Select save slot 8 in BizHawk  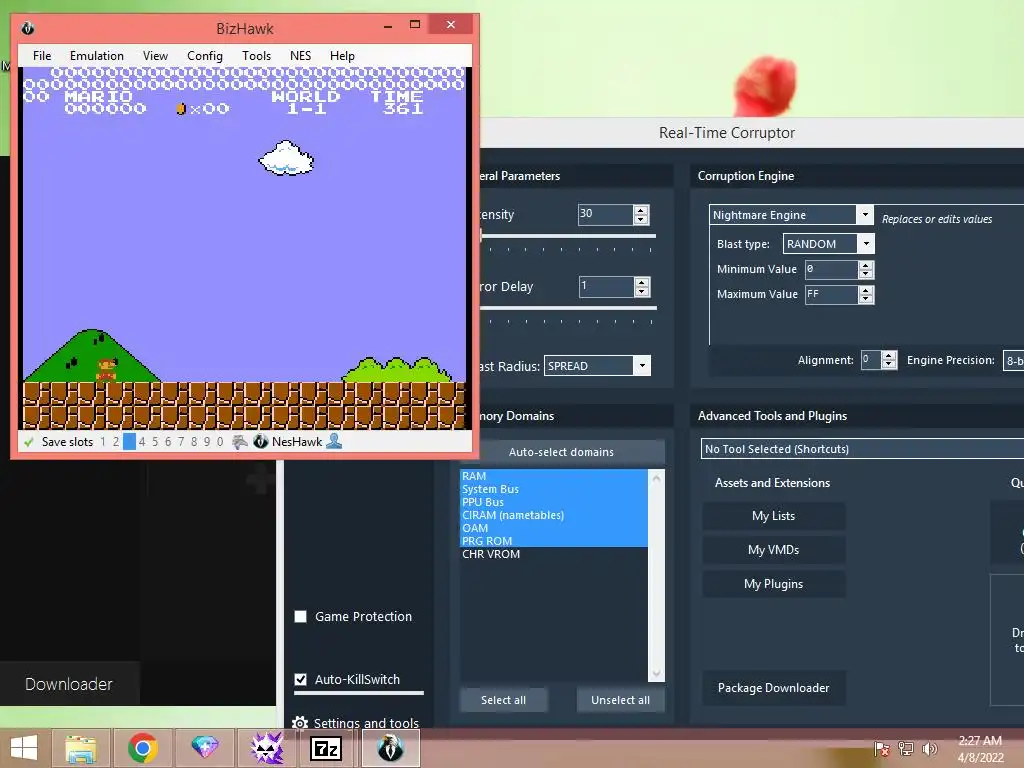click(194, 442)
